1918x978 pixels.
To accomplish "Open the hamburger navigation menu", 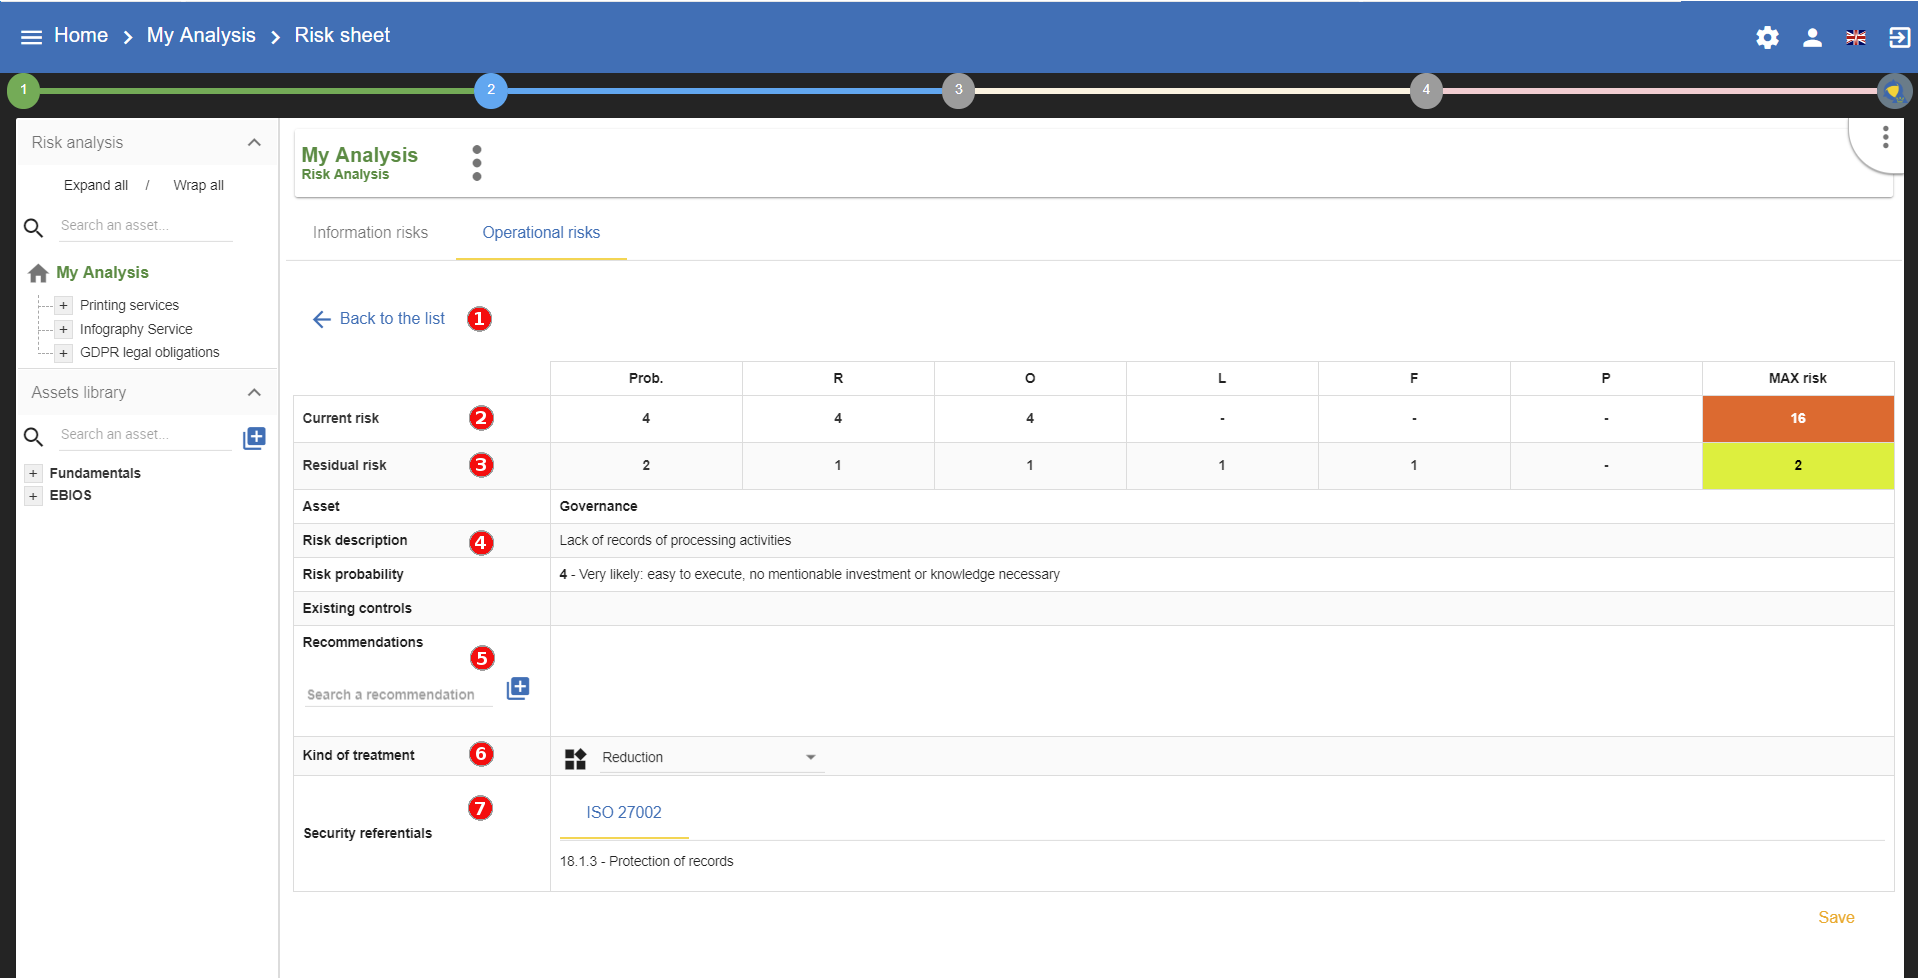I will tap(31, 37).
